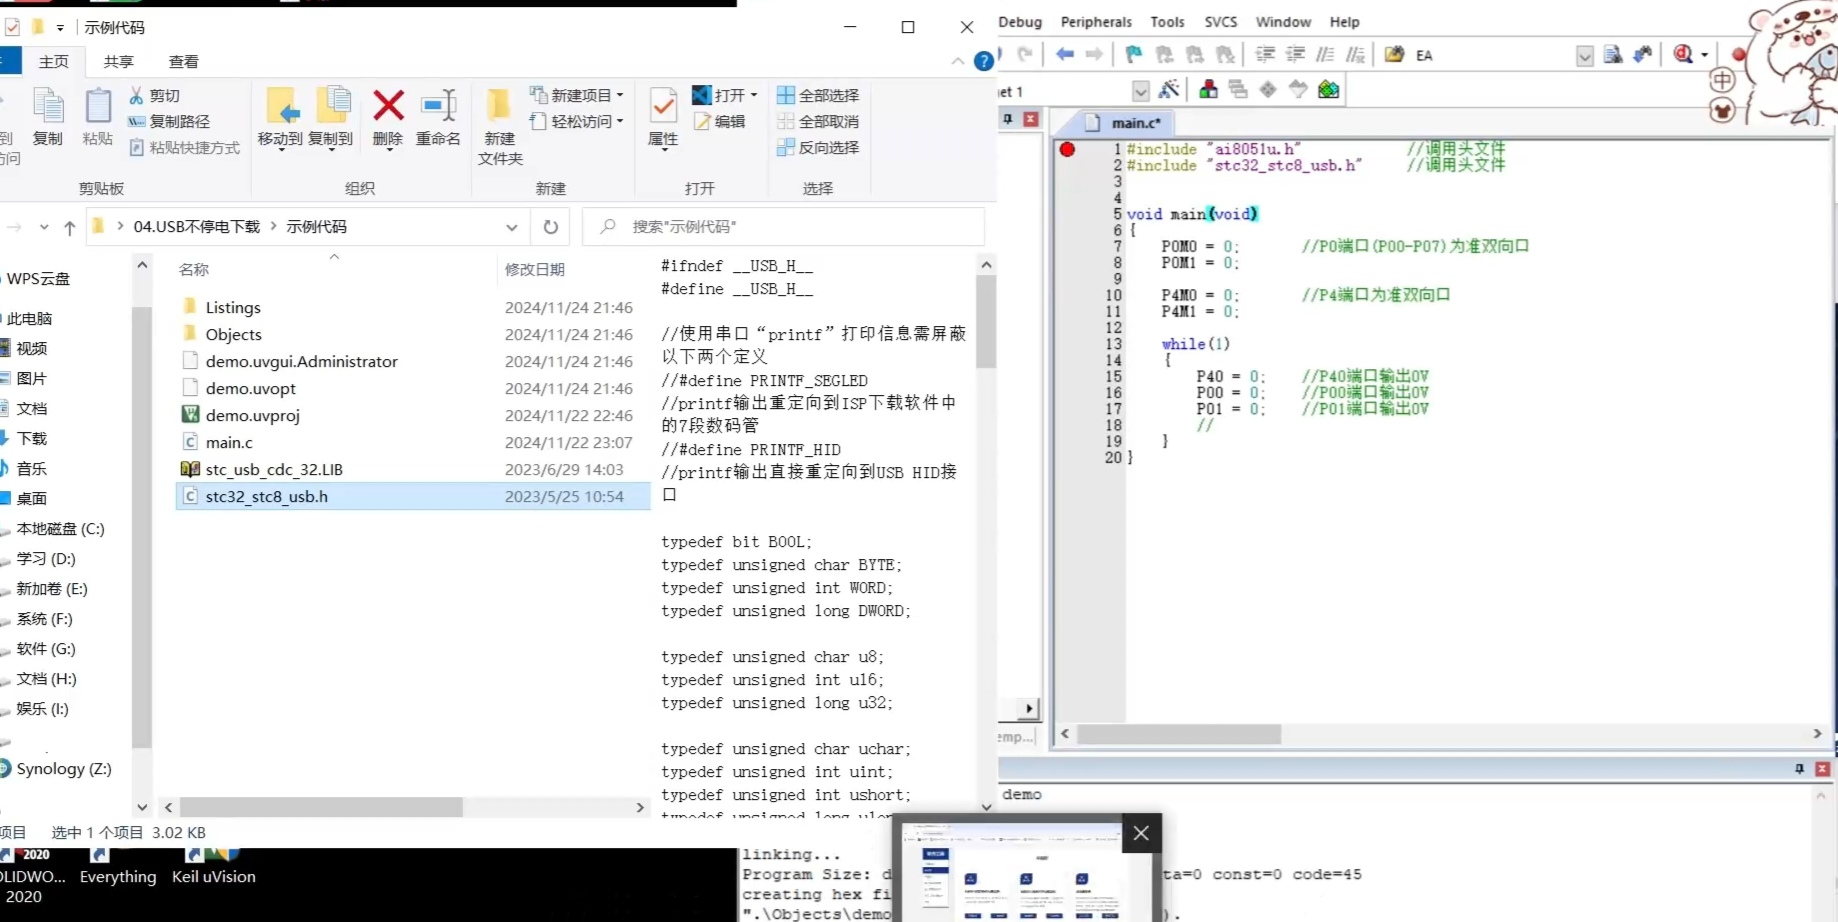Close the picture-in-picture thumbnail X button
Image resolution: width=1838 pixels, height=922 pixels.
coord(1141,833)
